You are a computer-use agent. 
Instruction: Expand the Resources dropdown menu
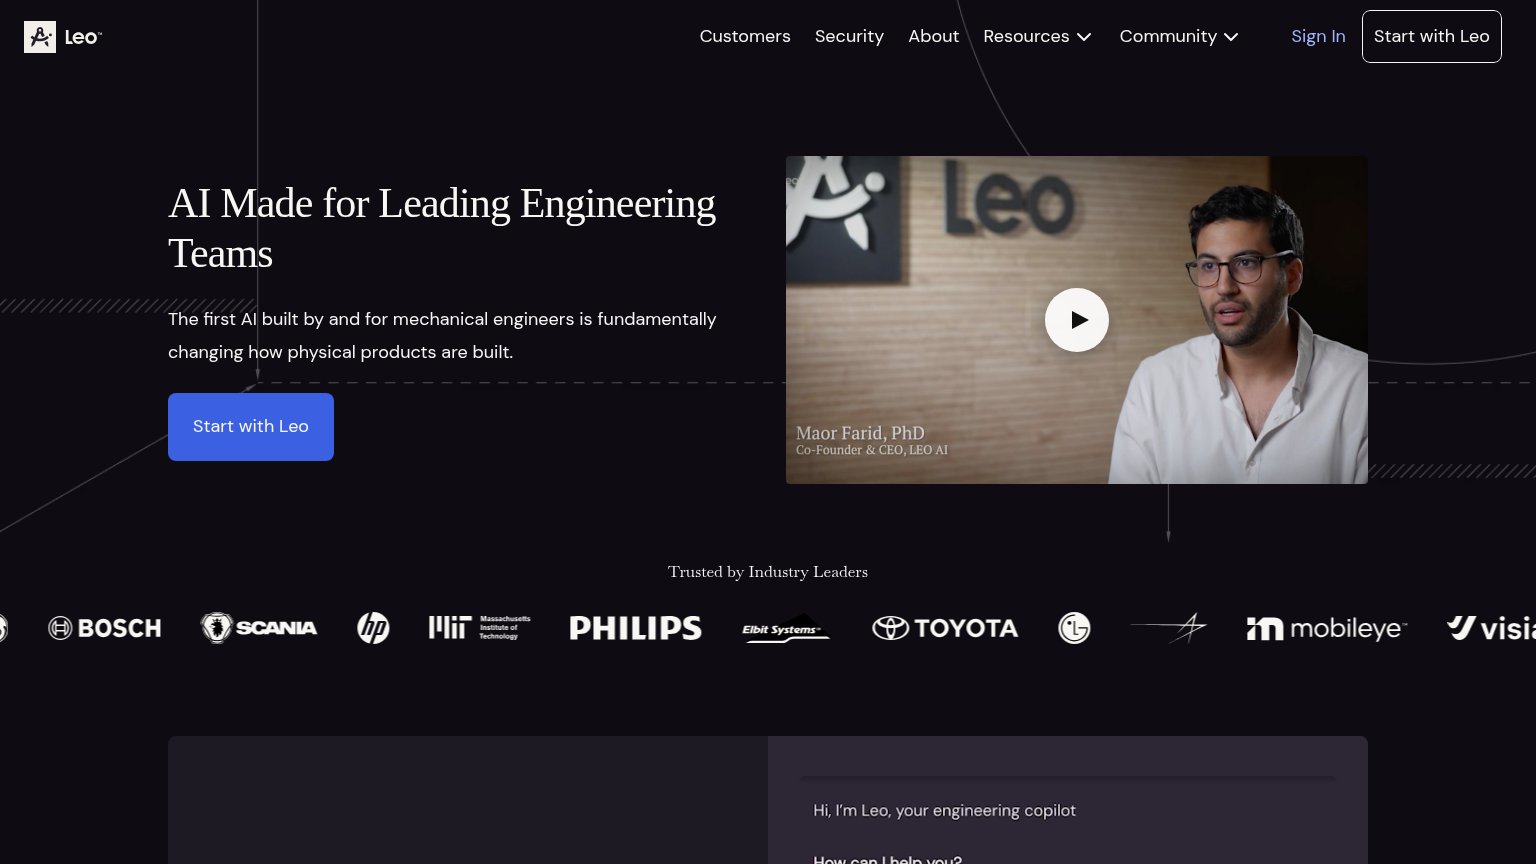click(1037, 36)
